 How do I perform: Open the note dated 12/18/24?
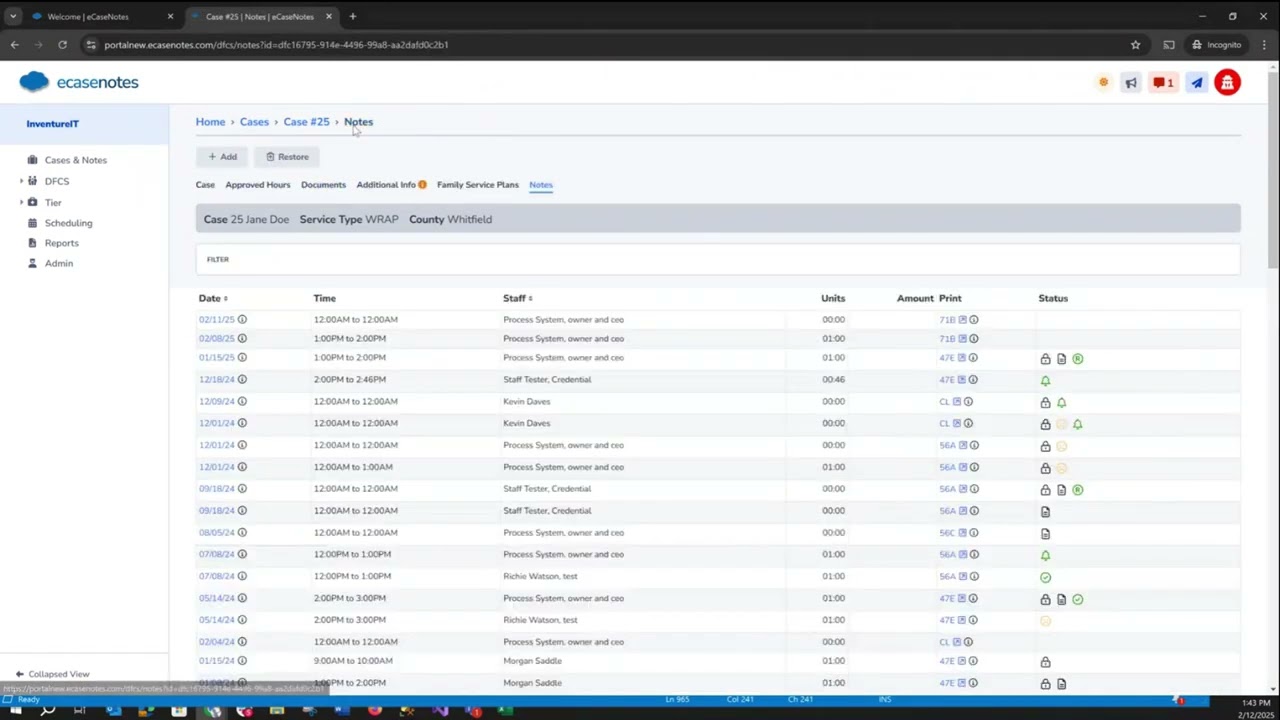click(x=216, y=380)
